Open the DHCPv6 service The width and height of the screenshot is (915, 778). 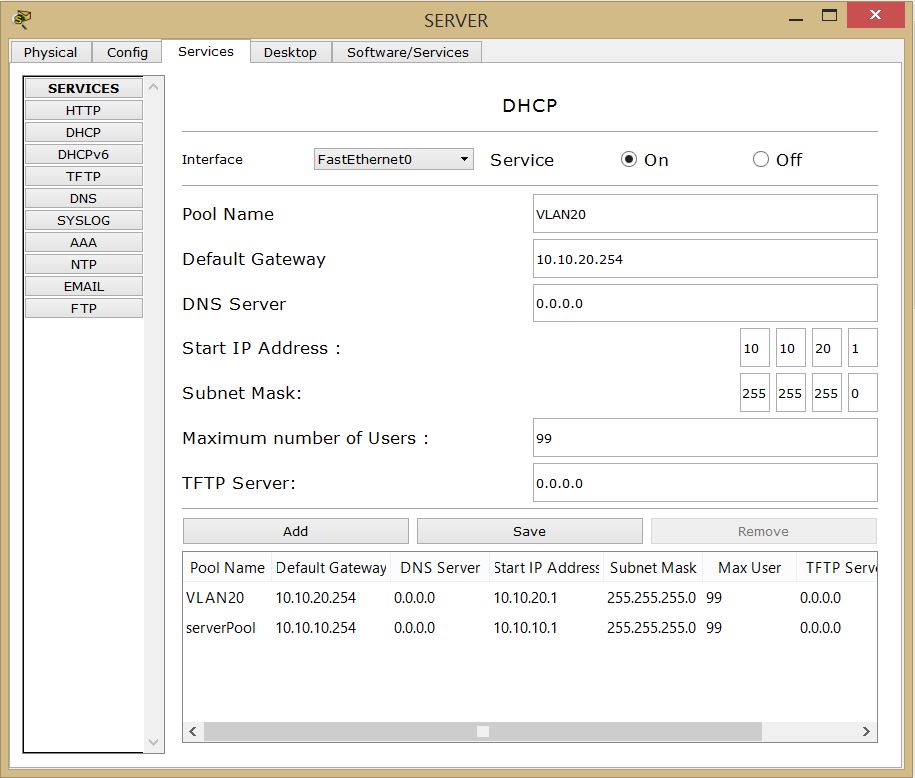[83, 155]
